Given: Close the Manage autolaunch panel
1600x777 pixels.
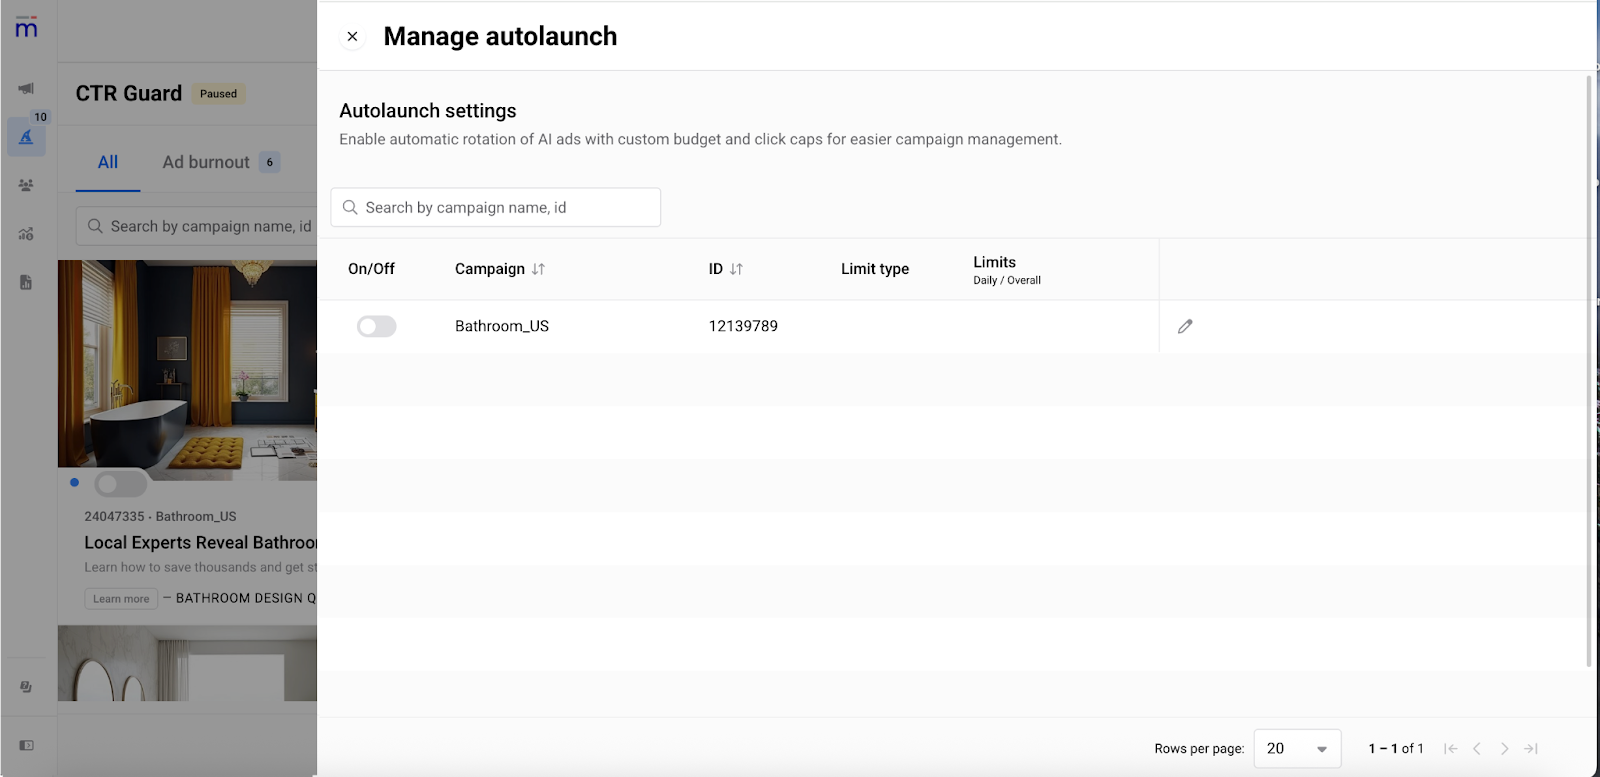Looking at the screenshot, I should pyautogui.click(x=352, y=37).
